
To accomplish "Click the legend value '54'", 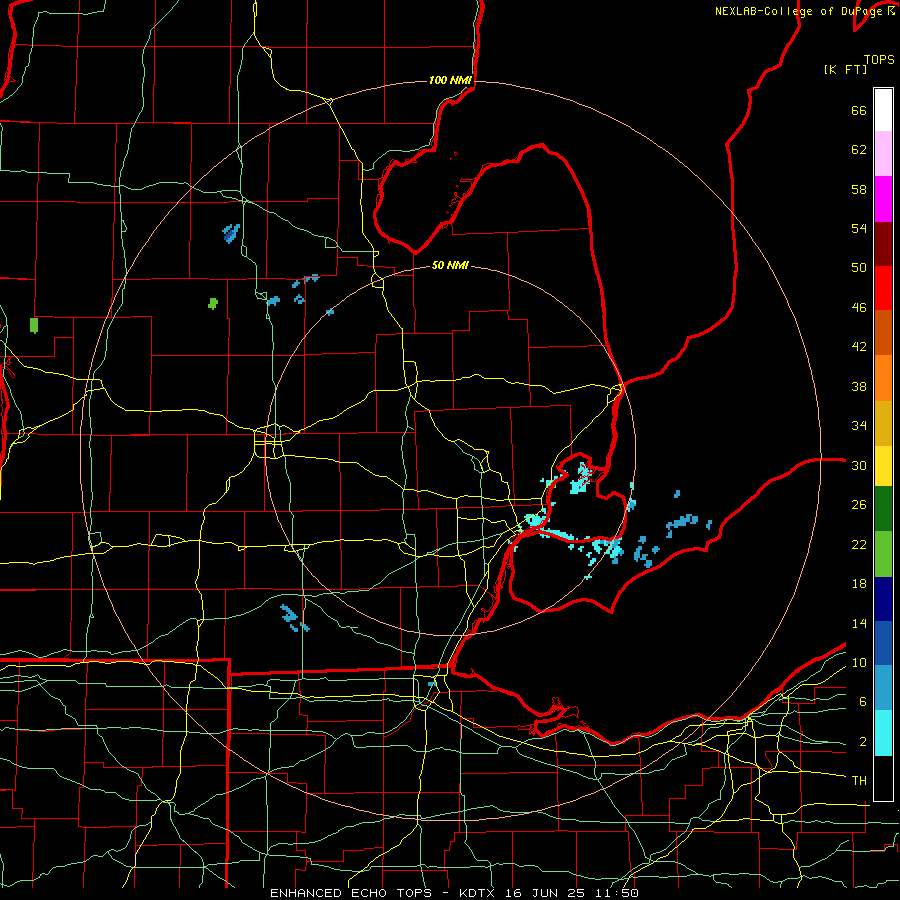I will pos(859,228).
